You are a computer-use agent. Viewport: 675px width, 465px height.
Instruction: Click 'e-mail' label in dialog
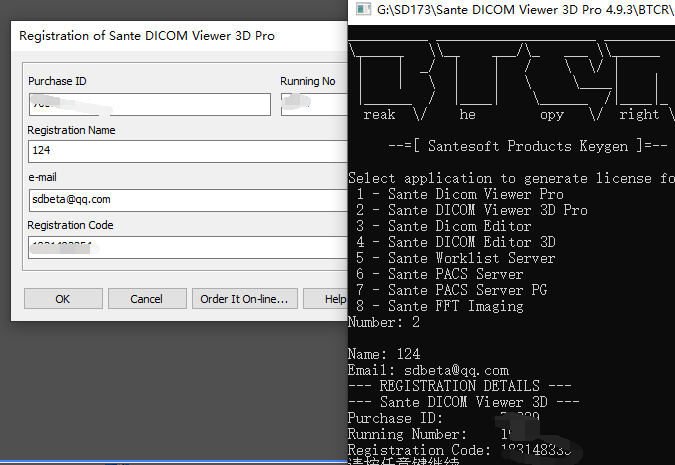[x=42, y=177]
